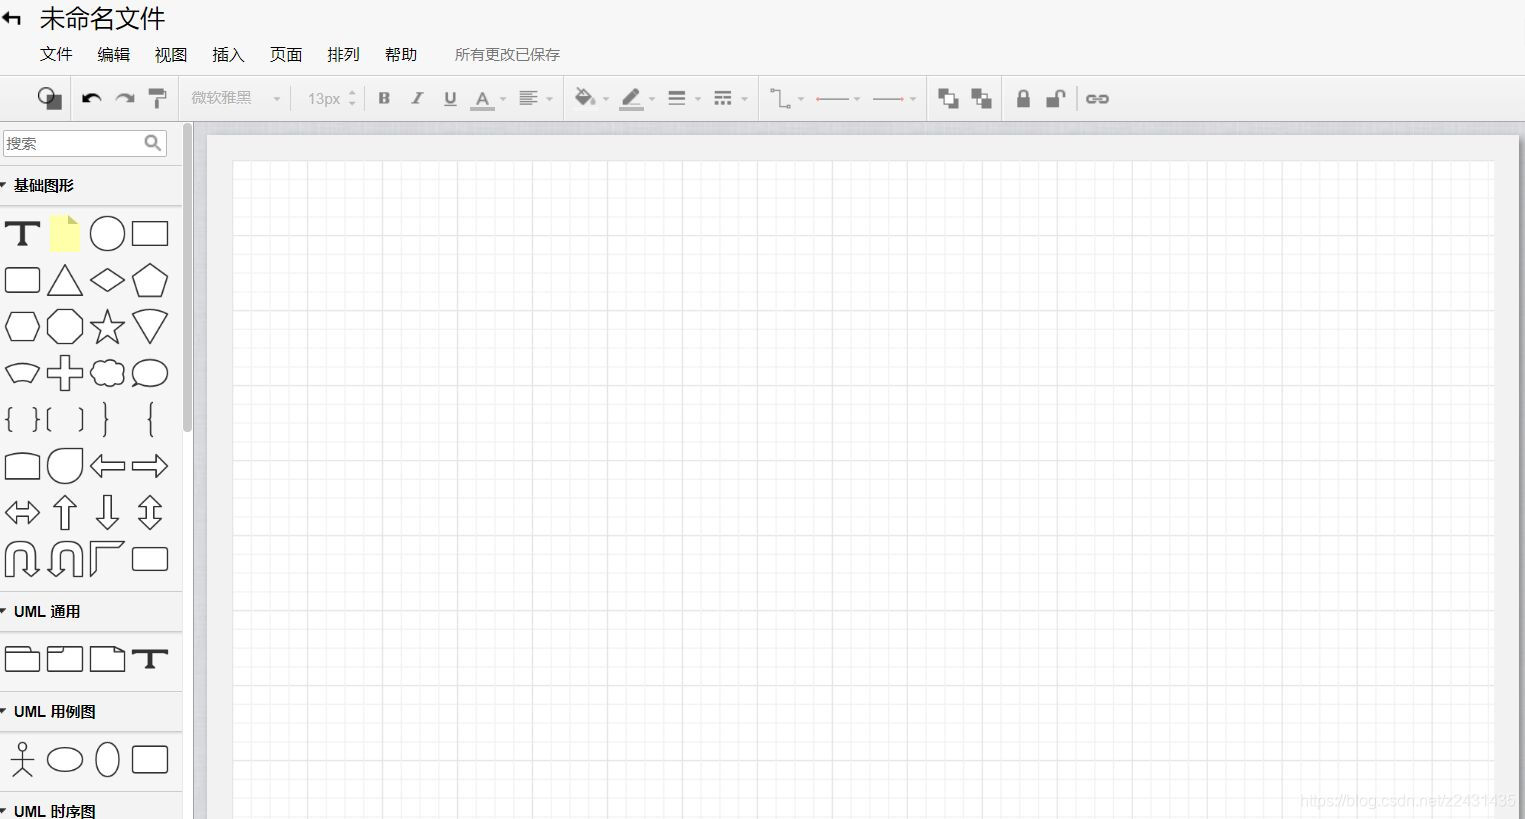Open the 页面 menu
Image resolution: width=1525 pixels, height=819 pixels.
(x=286, y=55)
